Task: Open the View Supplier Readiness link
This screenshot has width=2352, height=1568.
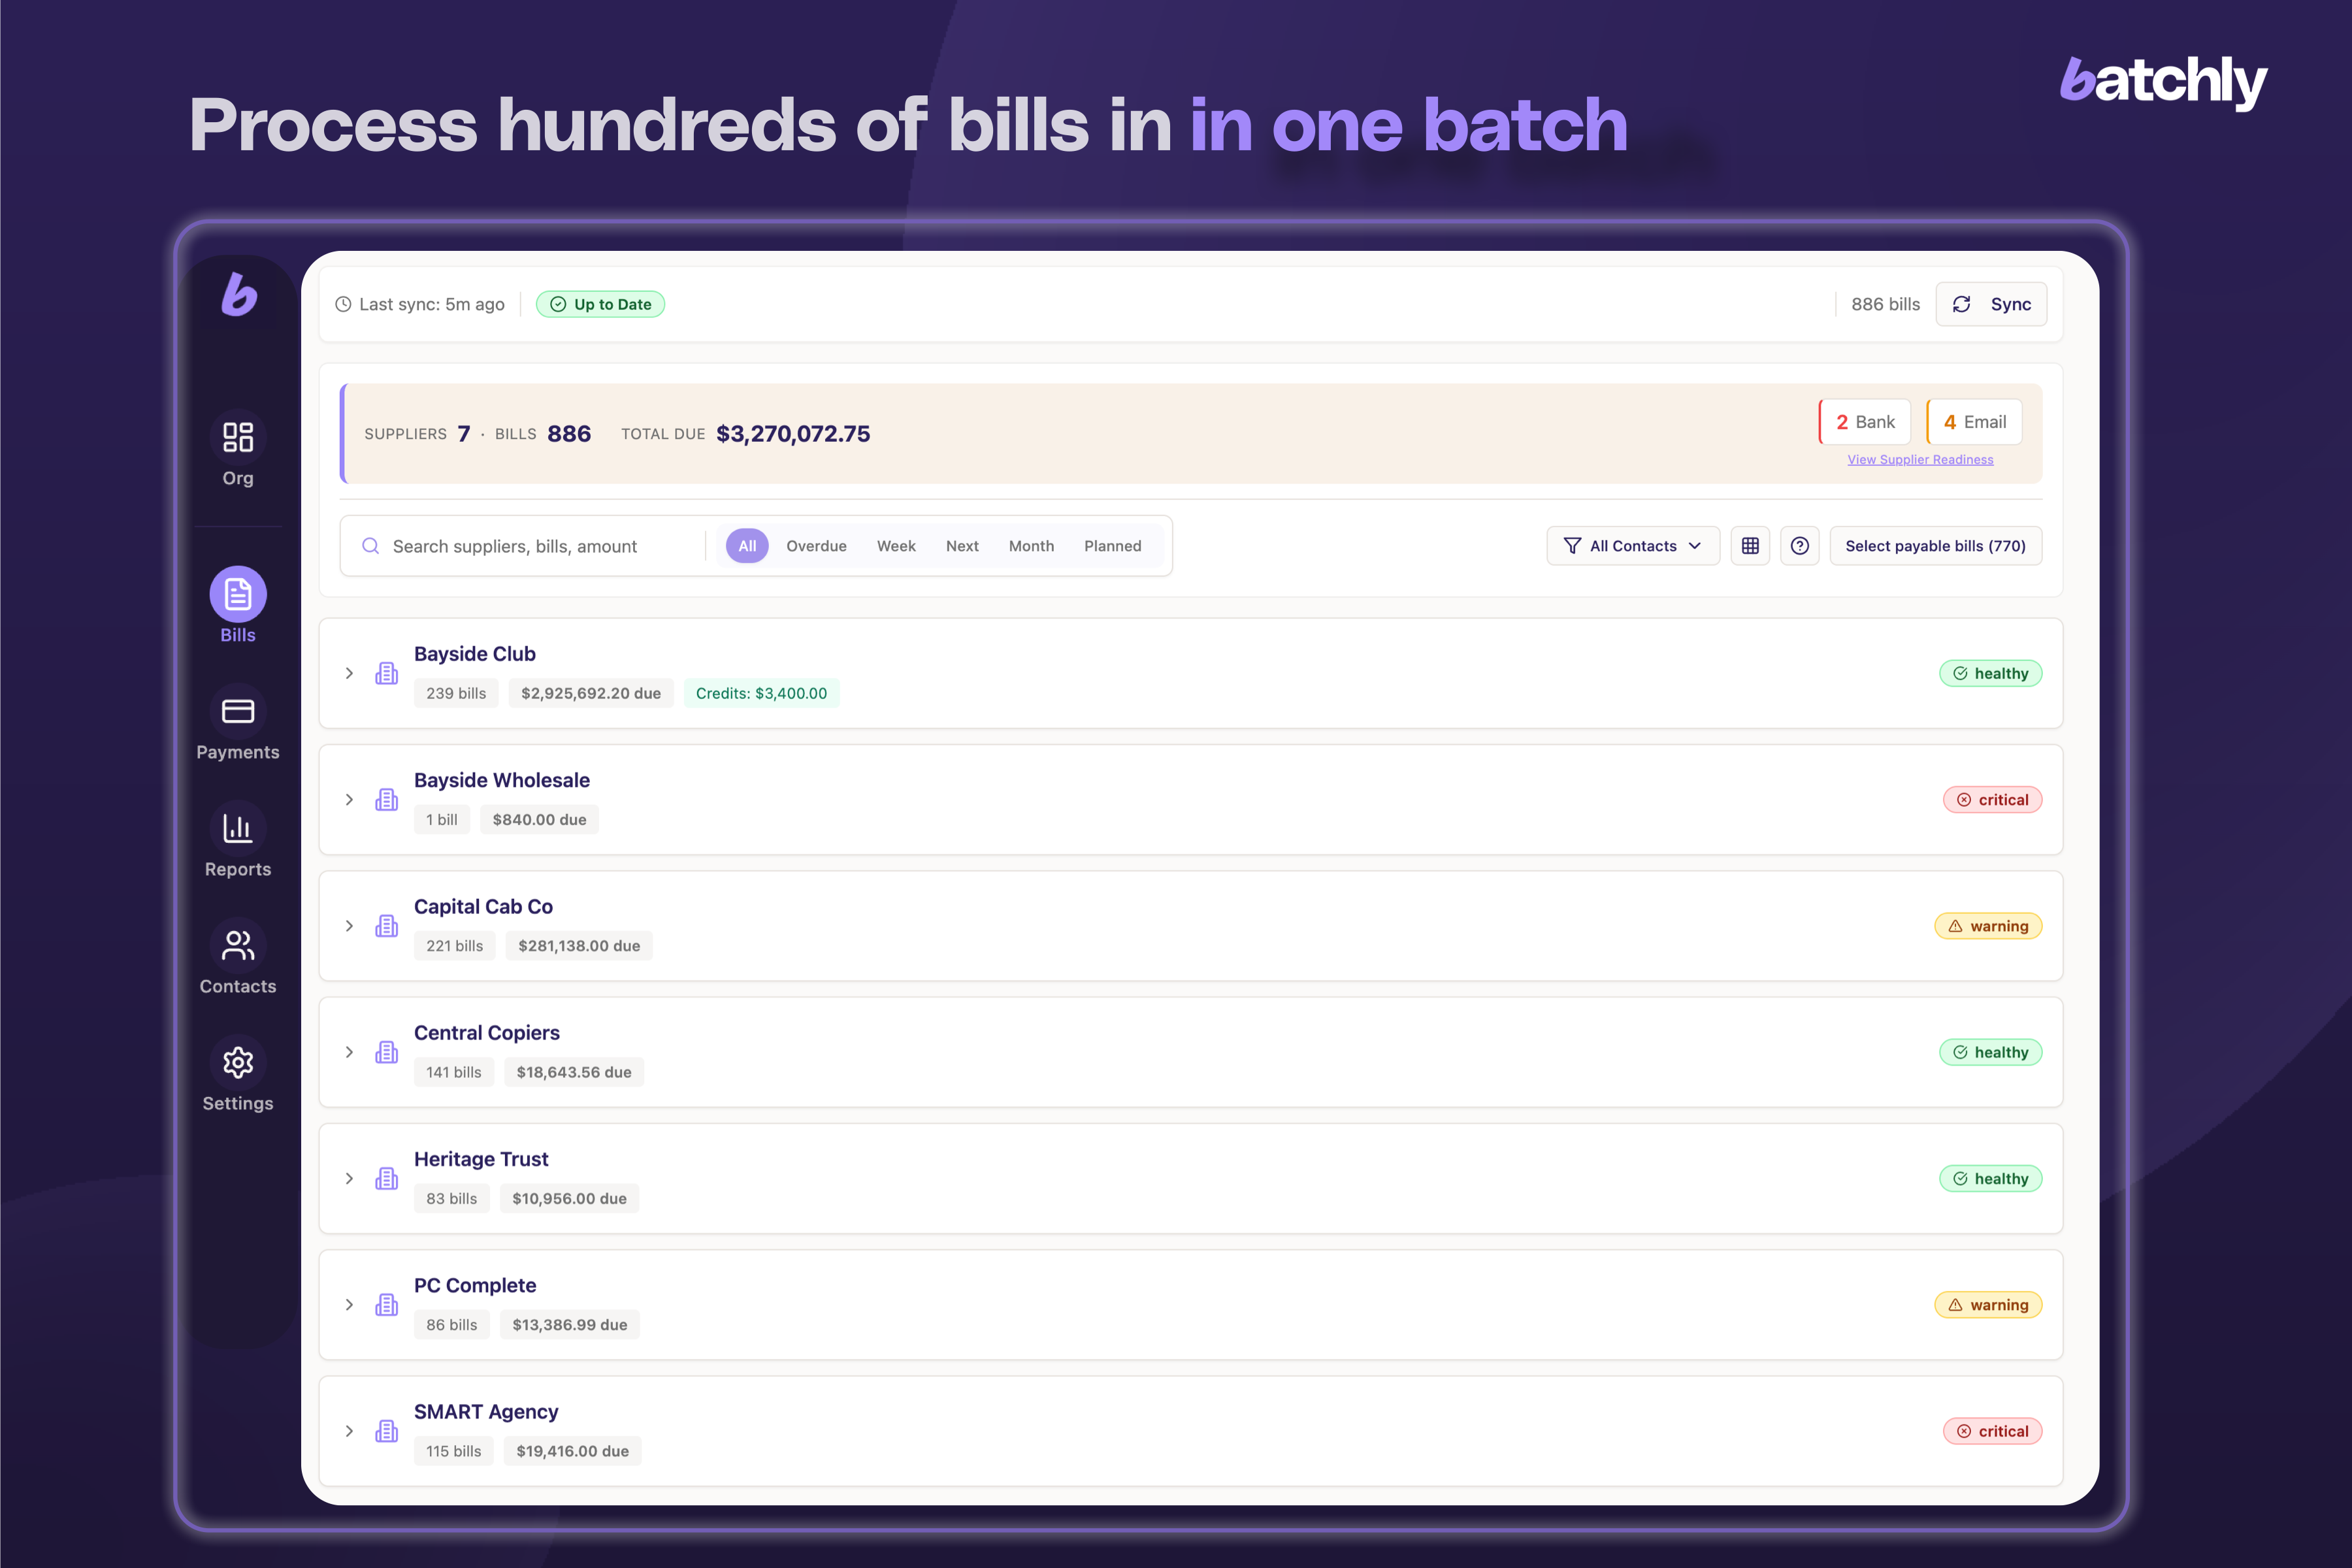Action: tap(1919, 459)
